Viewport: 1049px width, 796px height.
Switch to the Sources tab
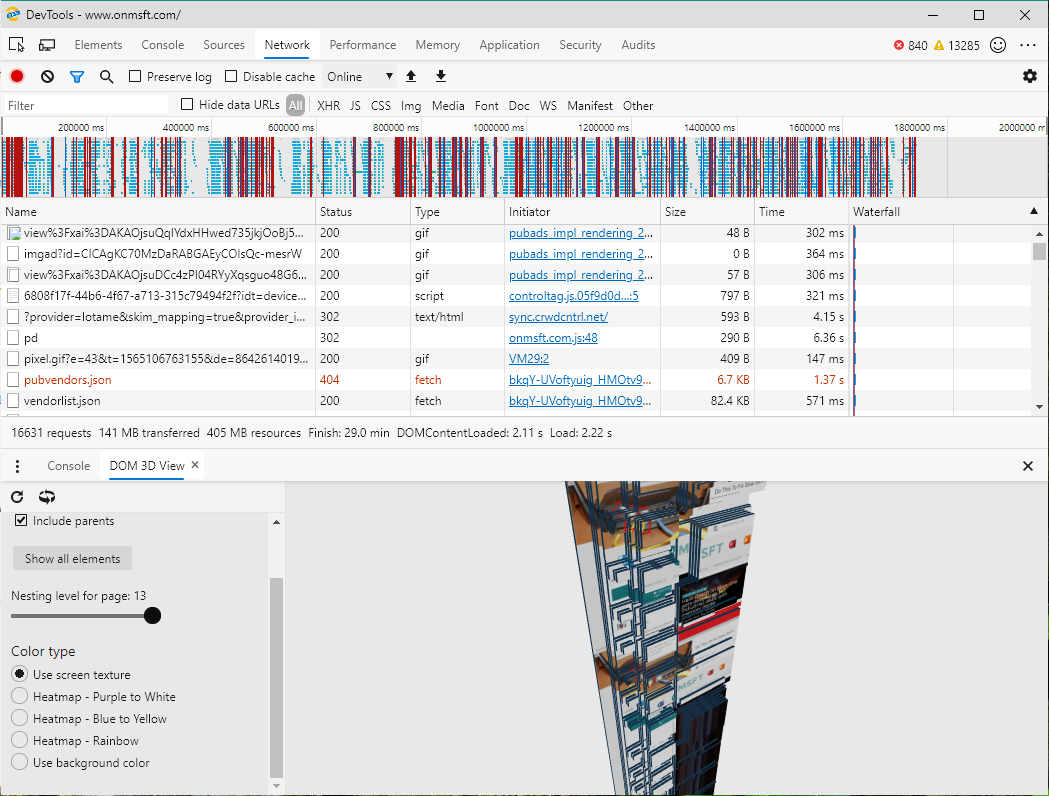[x=224, y=45]
